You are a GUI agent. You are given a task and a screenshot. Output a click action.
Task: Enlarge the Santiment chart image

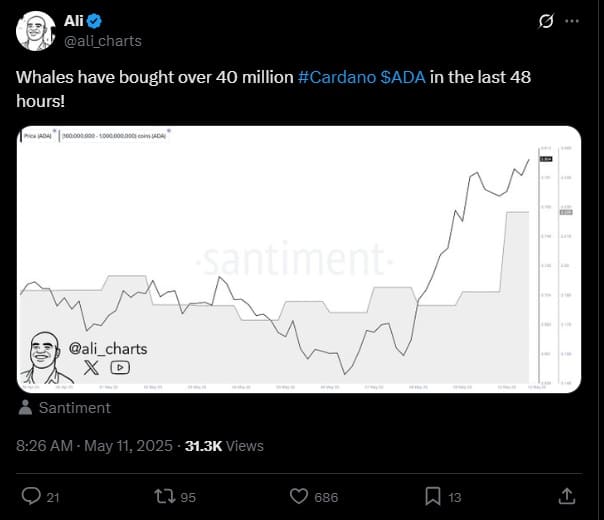click(299, 259)
